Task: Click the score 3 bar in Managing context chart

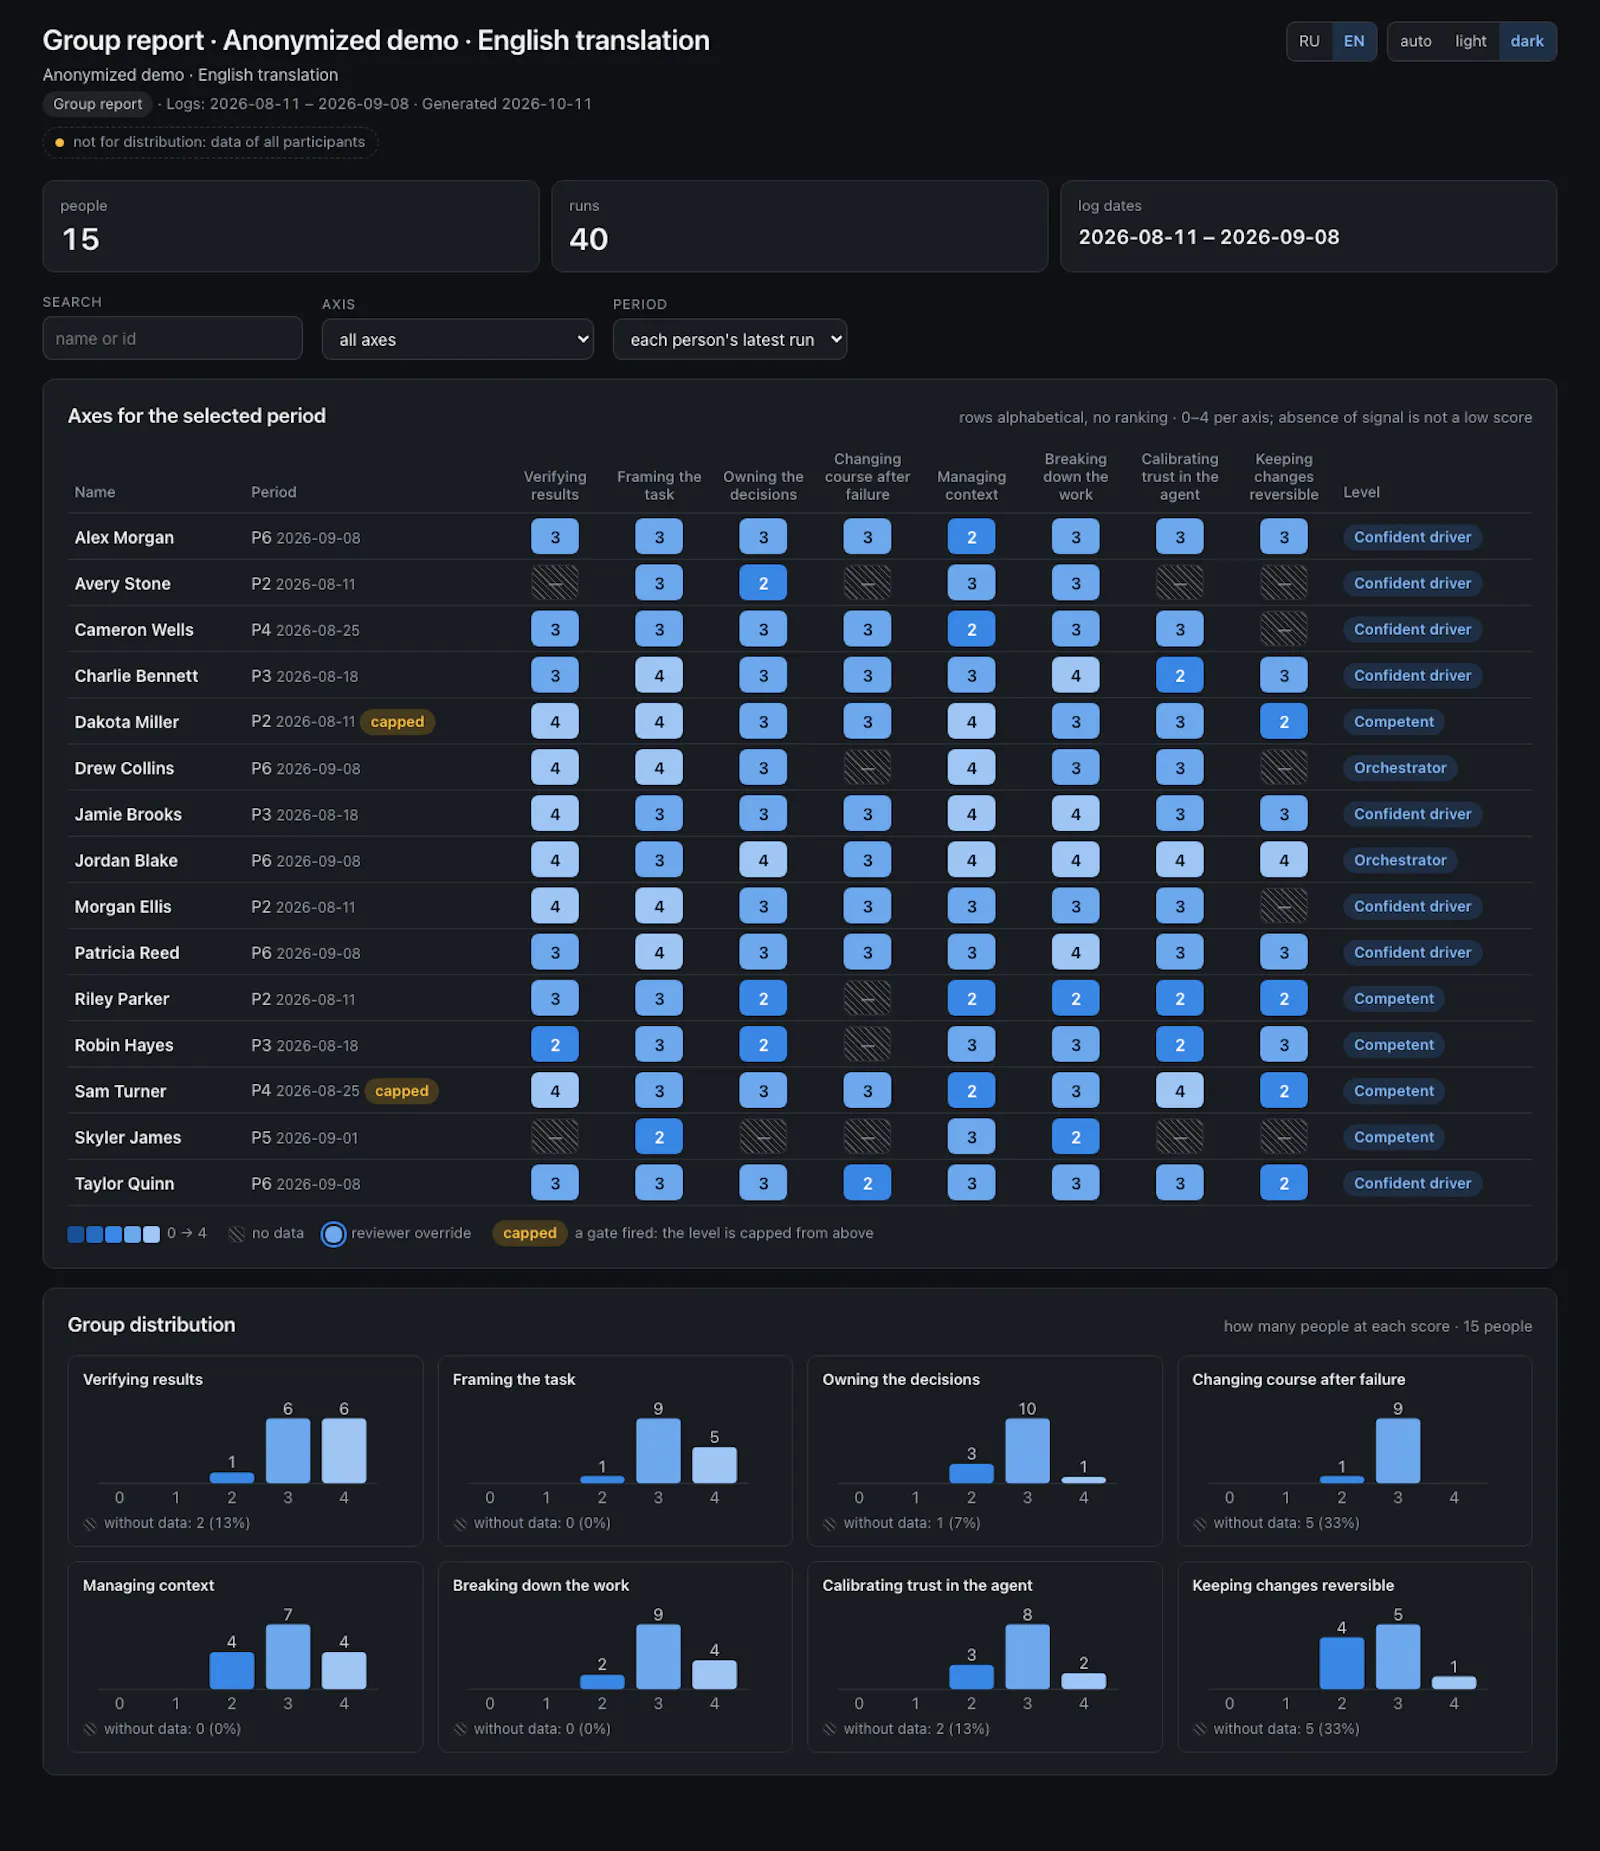Action: (x=288, y=1656)
